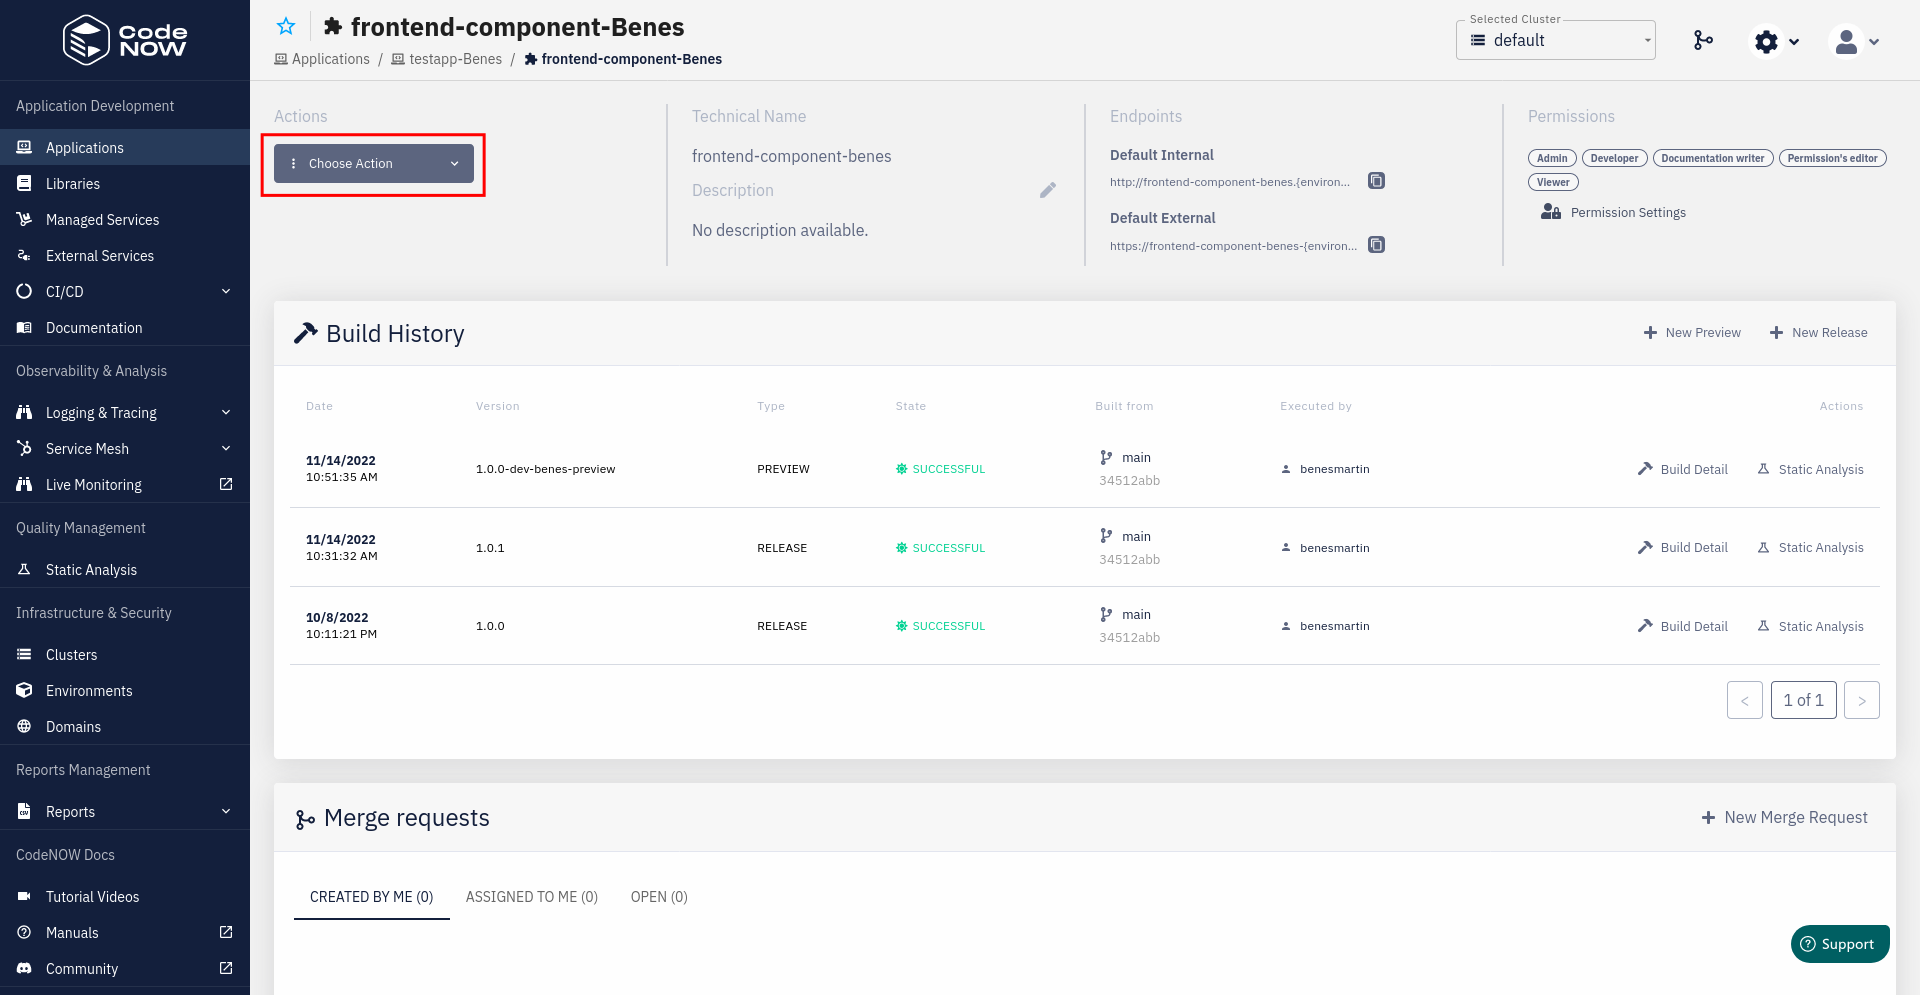Viewport: 1920px width, 995px height.
Task: Click the Build History hammer icon
Action: point(306,333)
